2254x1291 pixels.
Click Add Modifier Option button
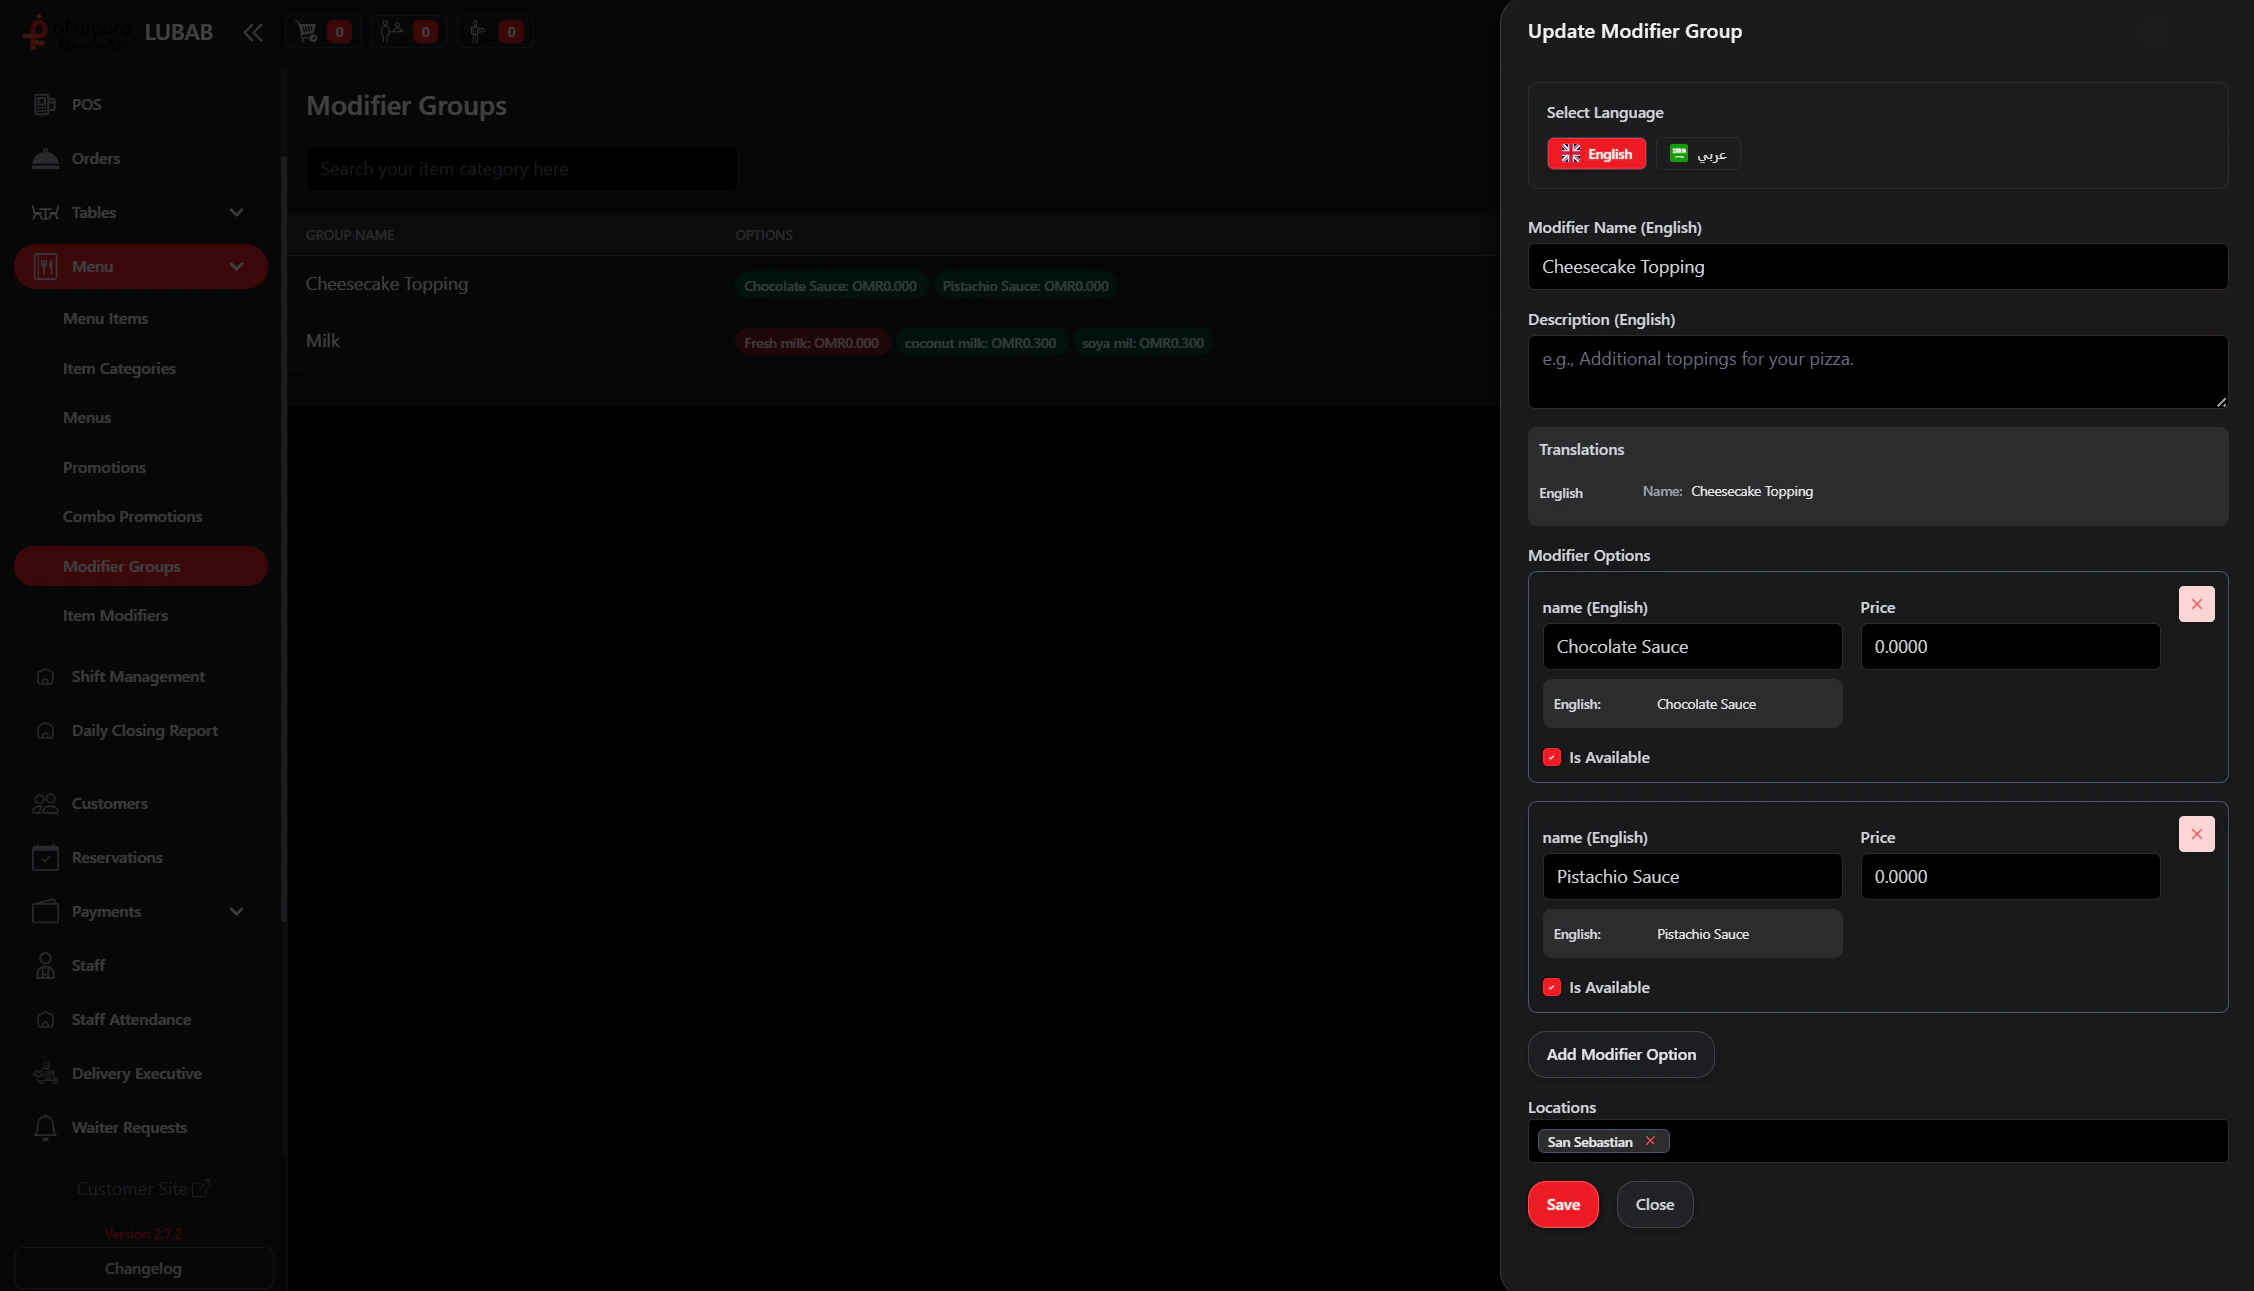1620,1054
